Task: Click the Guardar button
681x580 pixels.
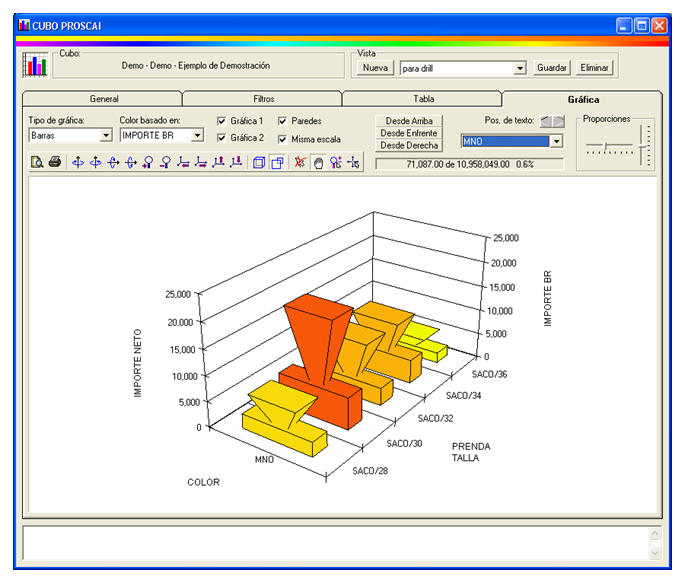Action: tap(552, 68)
